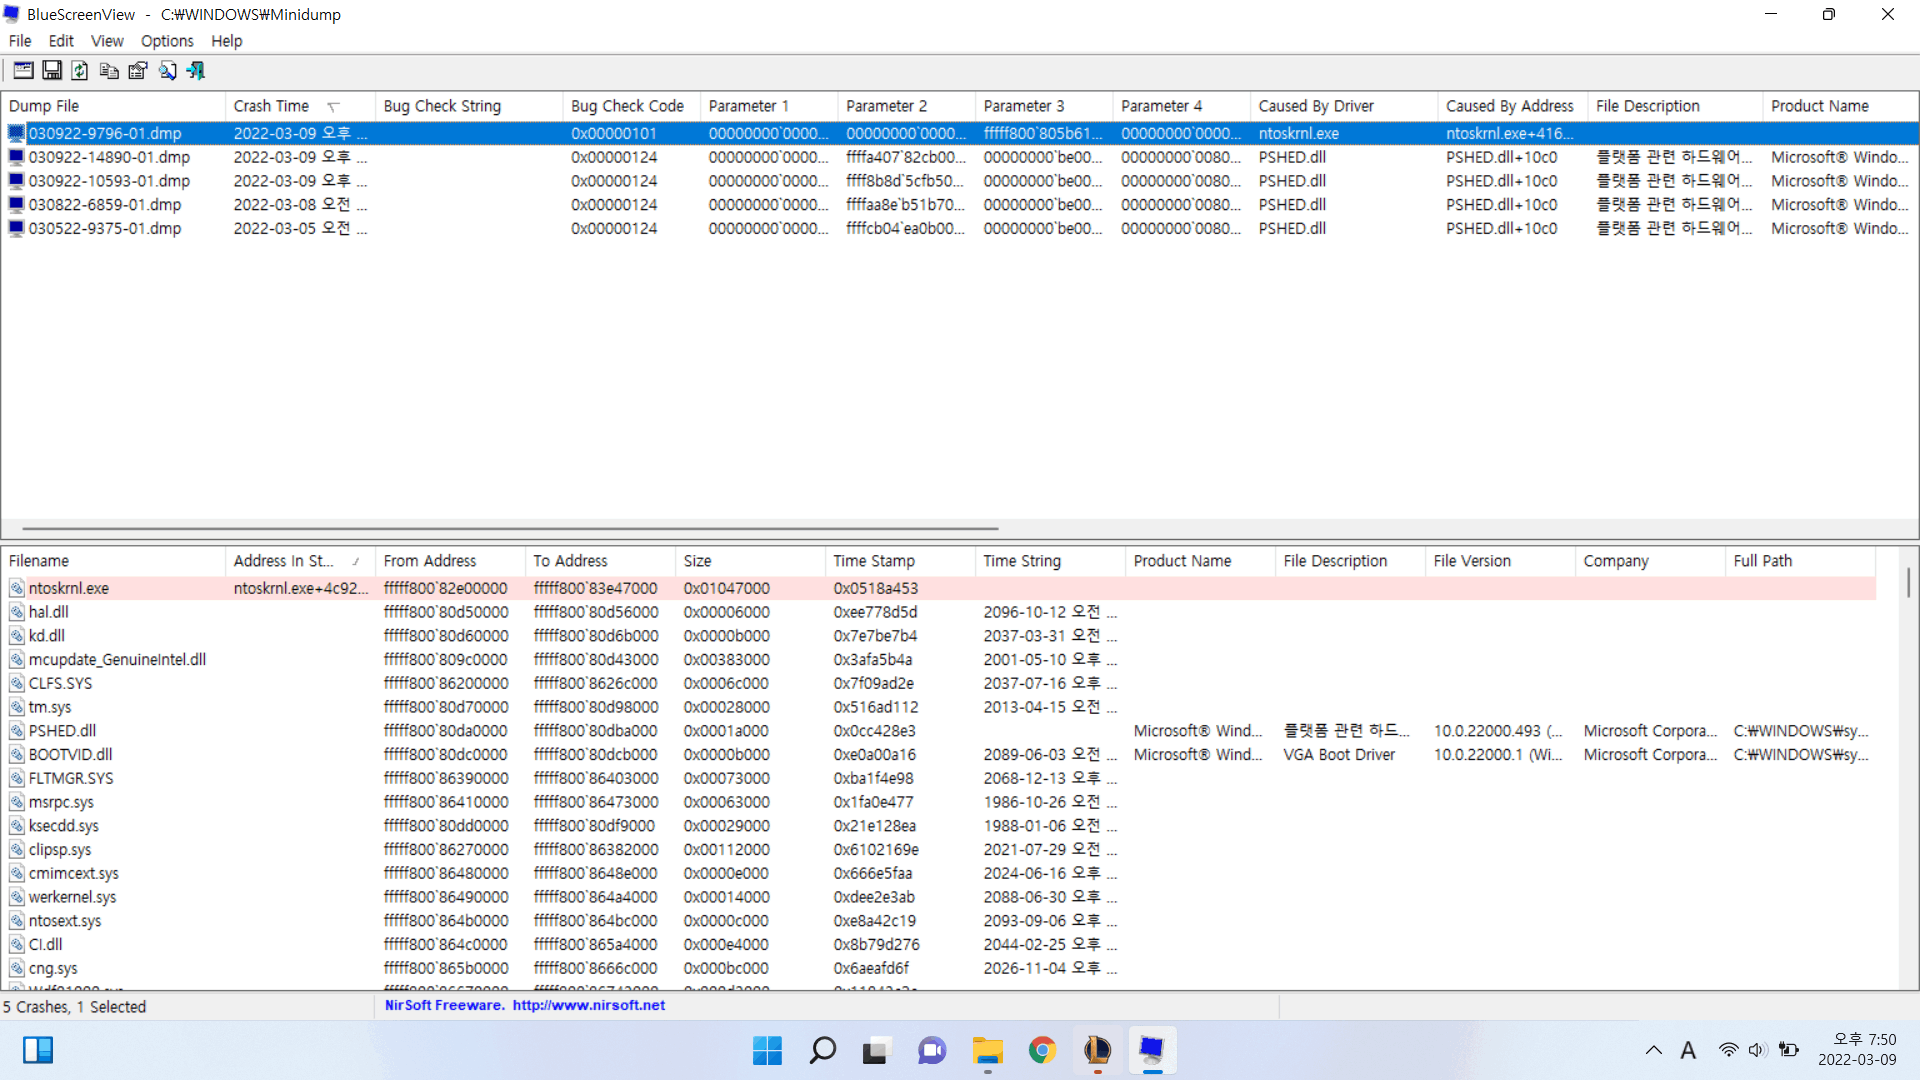
Task: Select msrpc.sys in driver list
Action: coord(61,802)
